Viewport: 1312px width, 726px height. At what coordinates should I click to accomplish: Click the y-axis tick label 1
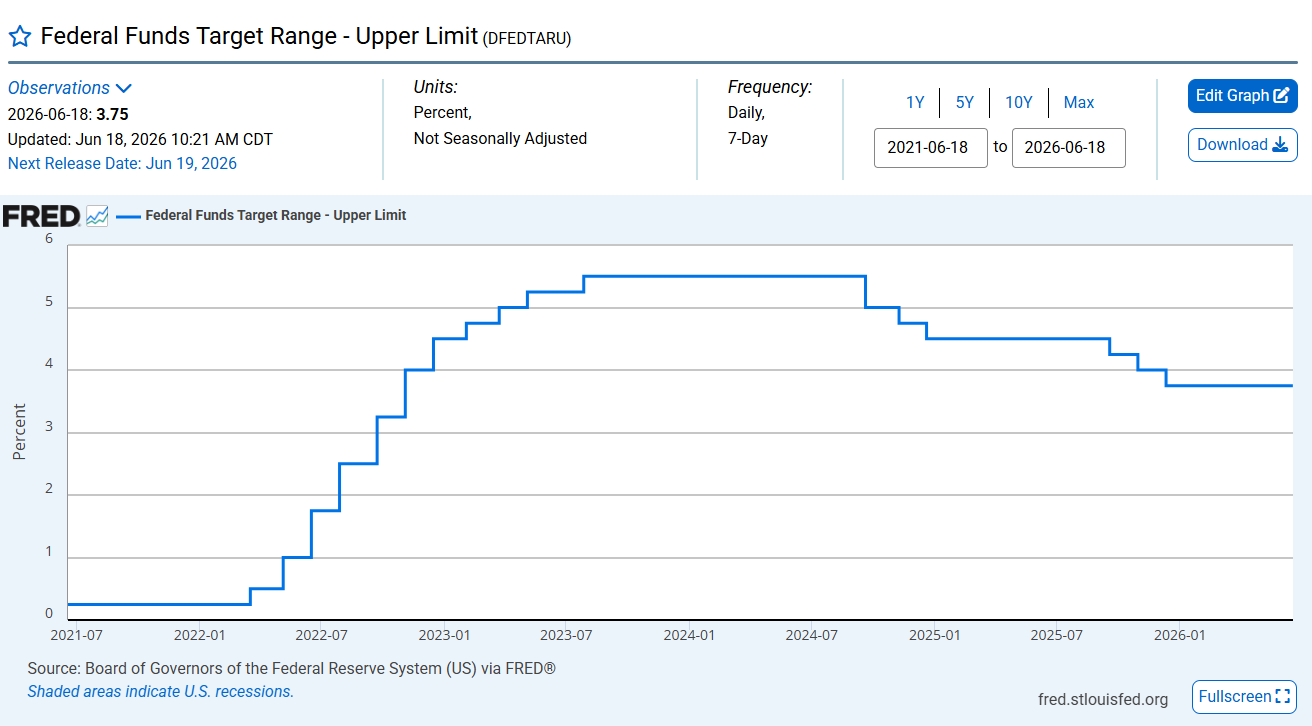tap(48, 552)
